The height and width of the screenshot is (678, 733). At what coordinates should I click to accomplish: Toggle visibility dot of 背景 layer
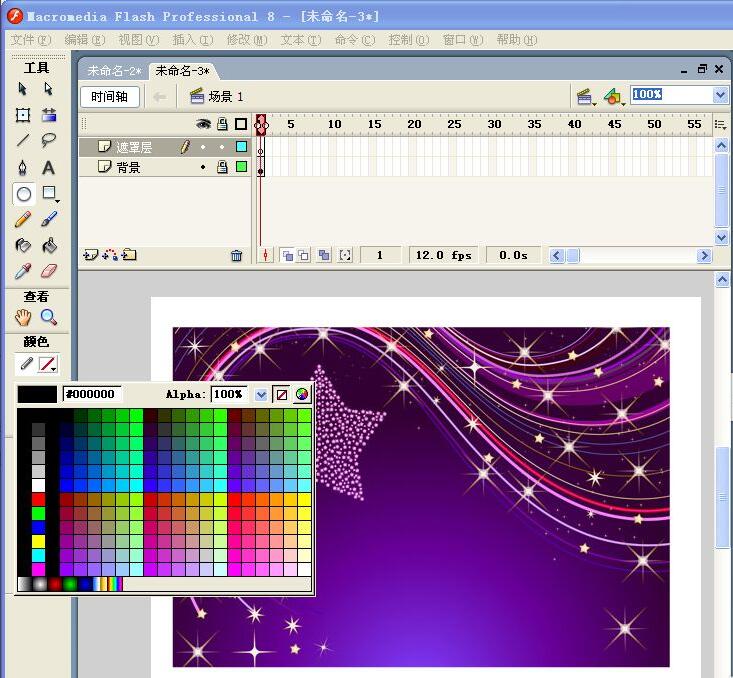(x=203, y=167)
